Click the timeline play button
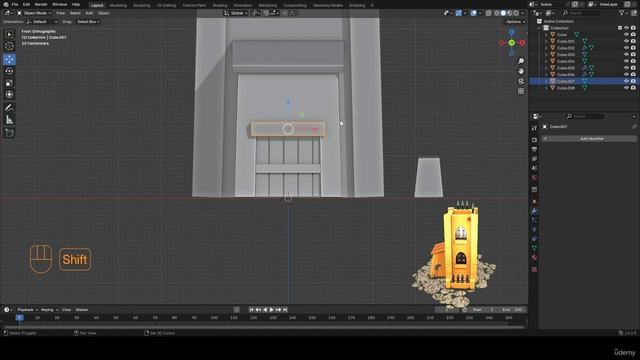 click(271, 310)
